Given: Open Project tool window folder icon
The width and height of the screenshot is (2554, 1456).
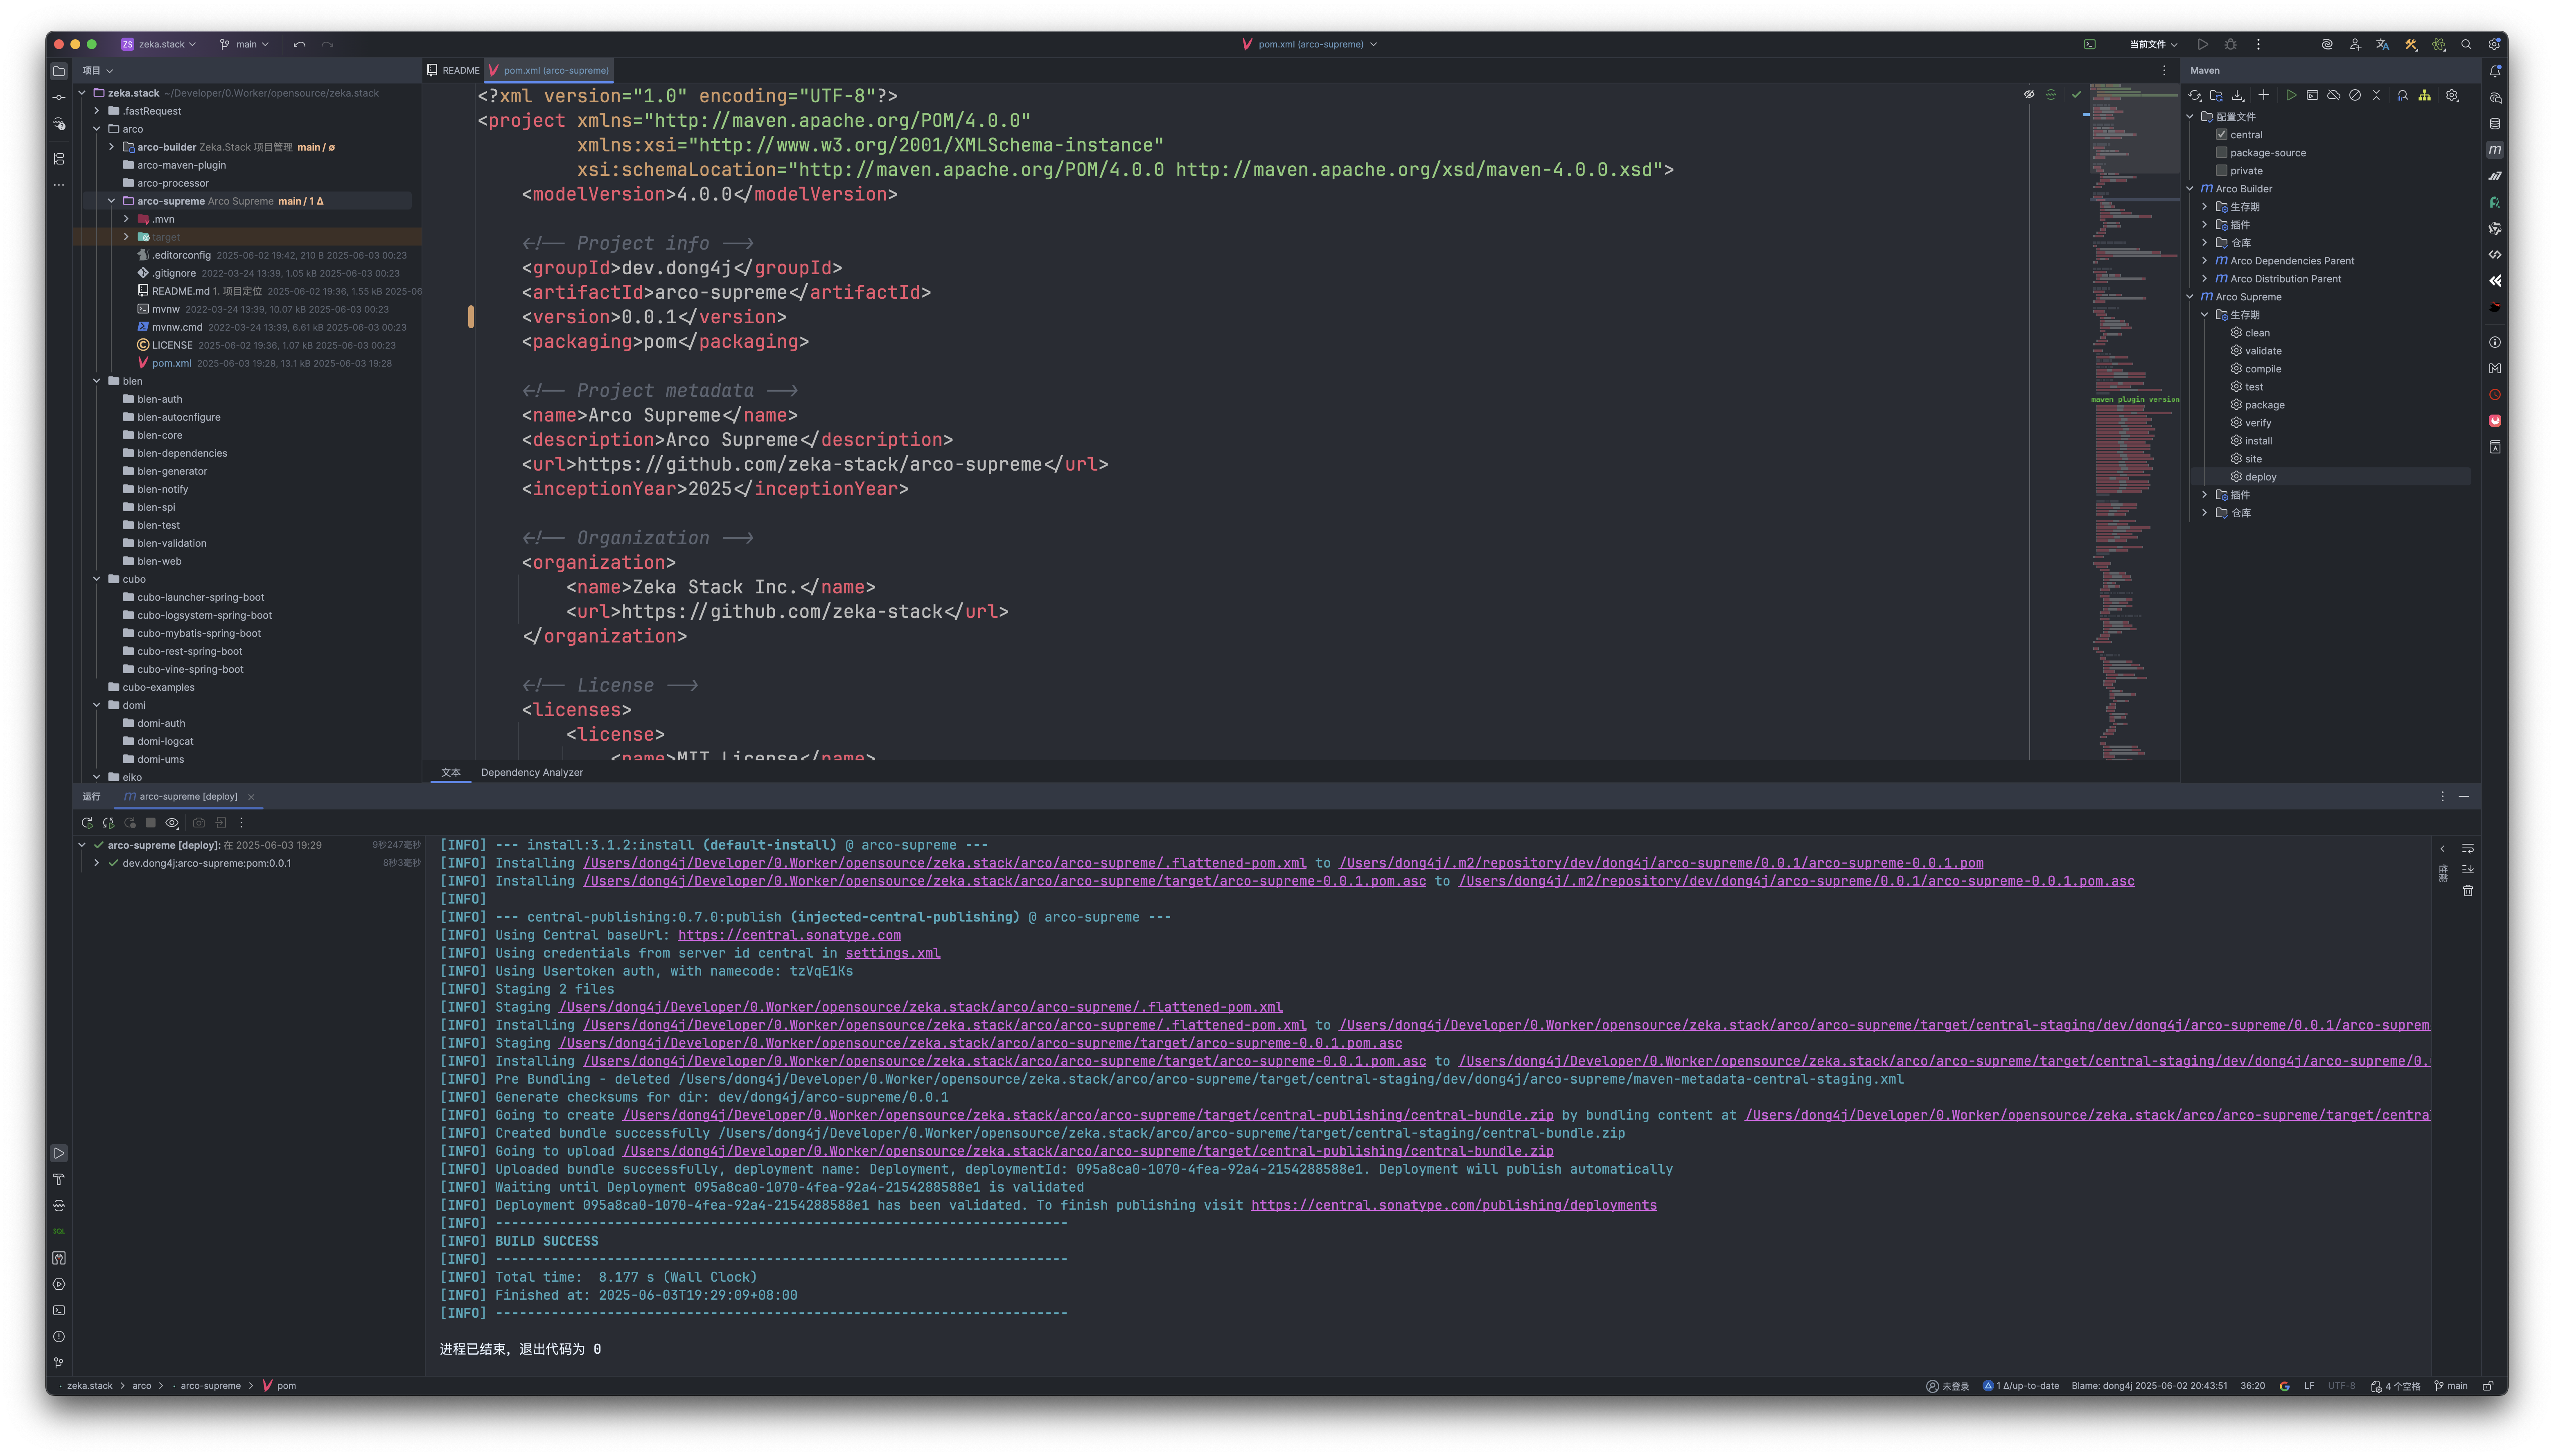Looking at the screenshot, I should [59, 71].
